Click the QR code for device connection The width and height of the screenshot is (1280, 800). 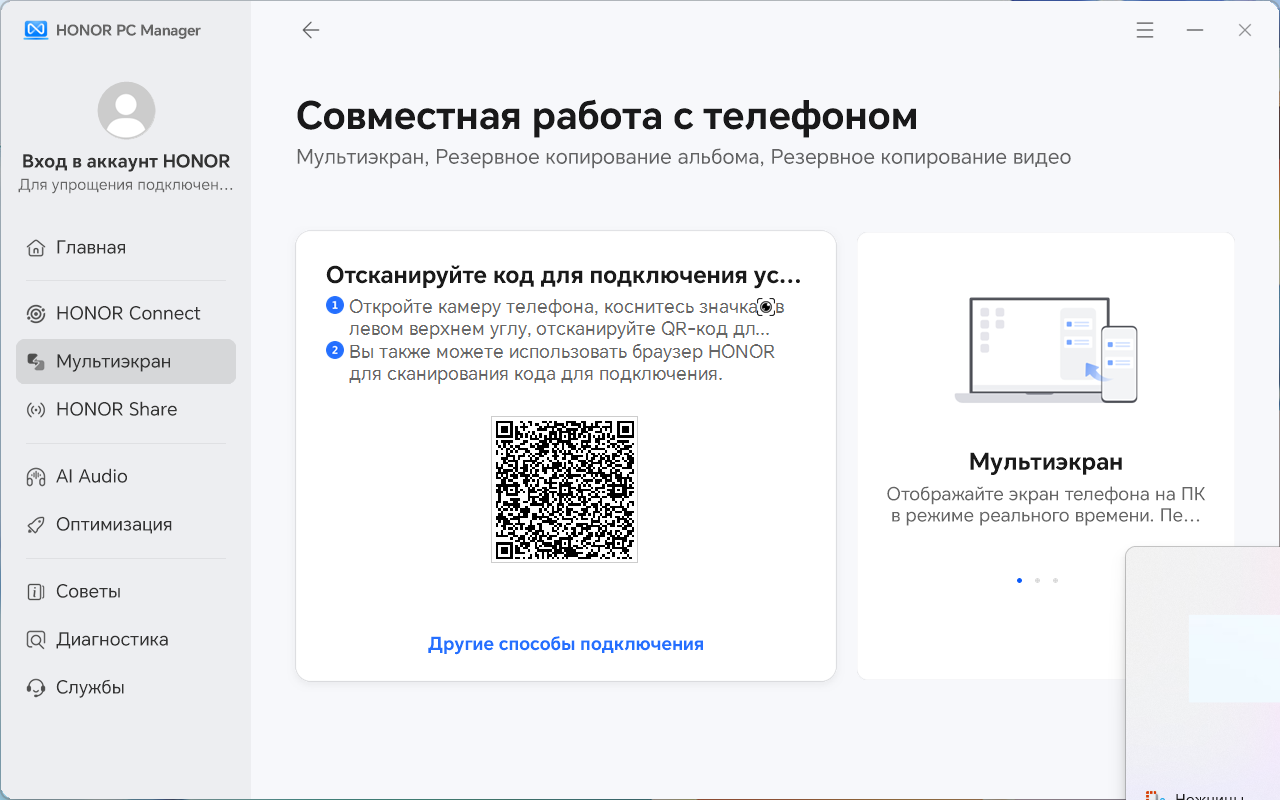pos(564,489)
